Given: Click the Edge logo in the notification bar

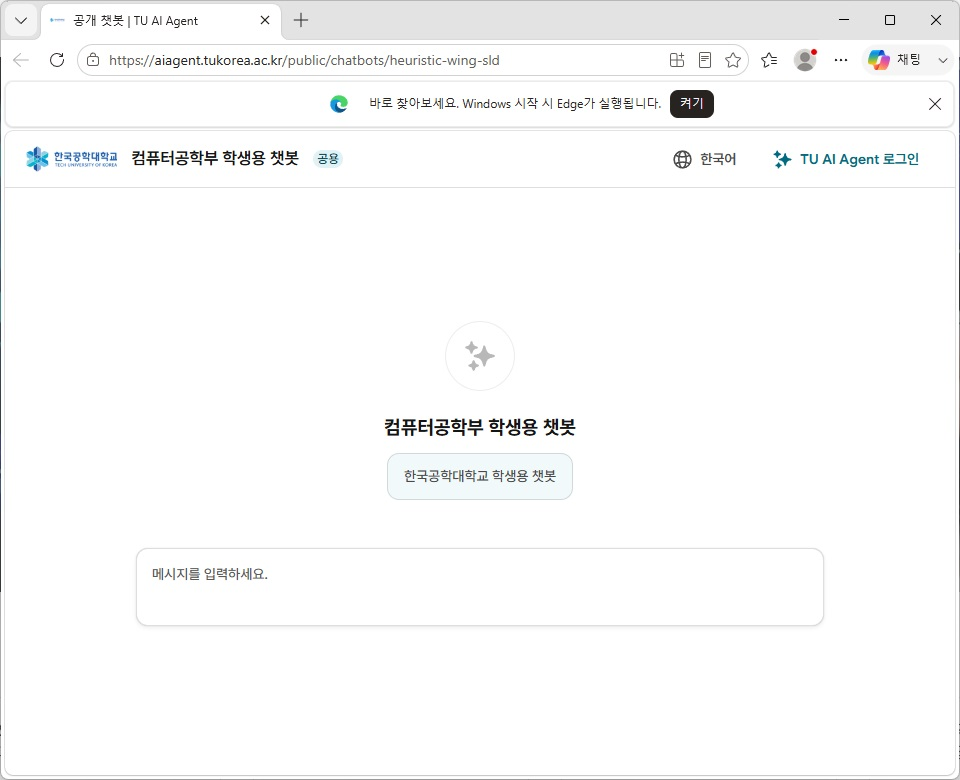Looking at the screenshot, I should click(x=339, y=104).
